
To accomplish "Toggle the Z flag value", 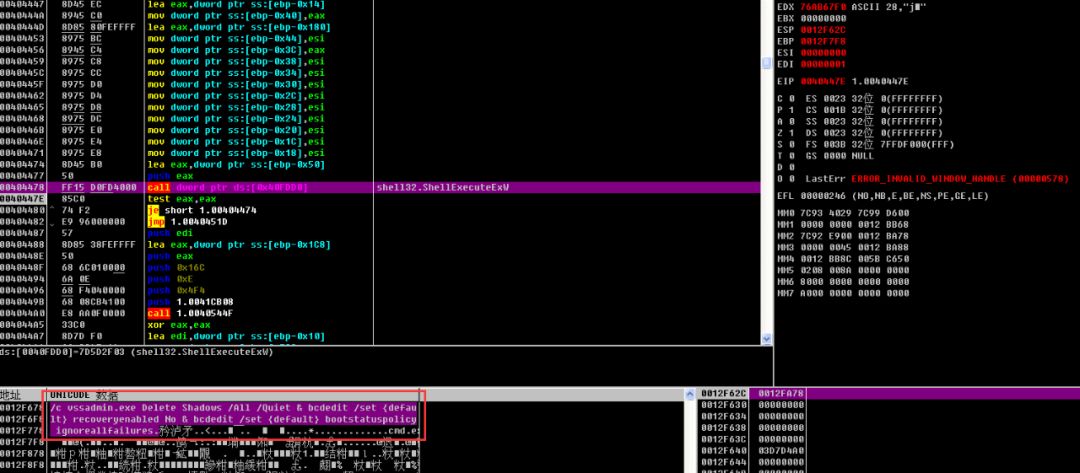I will point(792,133).
